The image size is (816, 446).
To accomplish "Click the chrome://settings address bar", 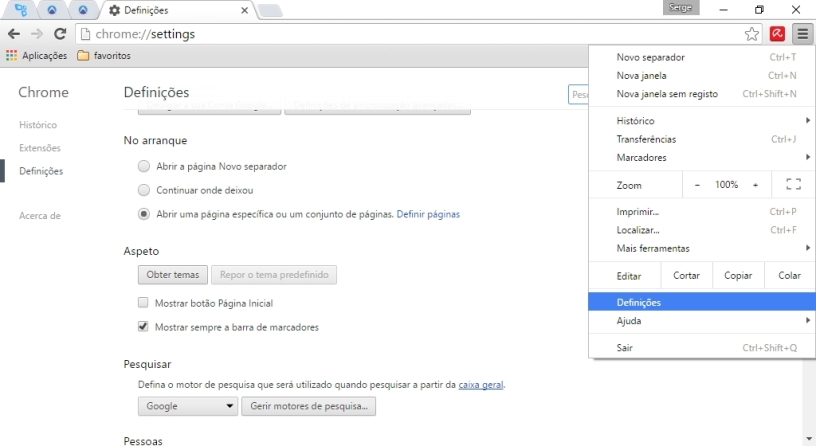I will click(x=411, y=34).
